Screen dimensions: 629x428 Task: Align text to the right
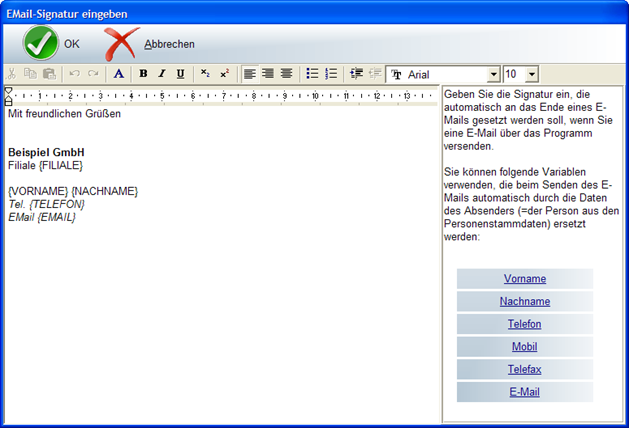click(x=268, y=74)
